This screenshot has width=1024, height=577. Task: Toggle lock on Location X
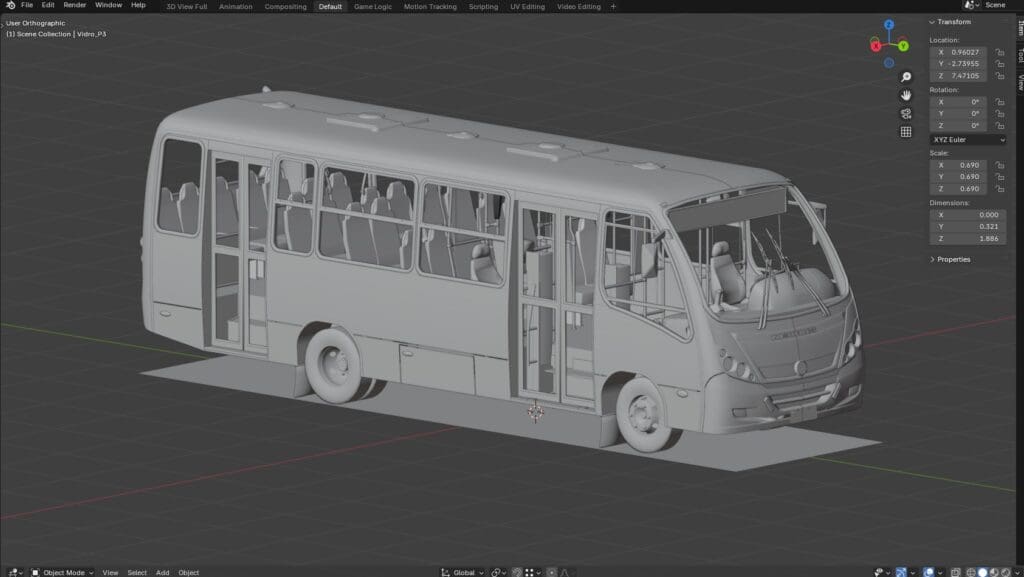[999, 52]
